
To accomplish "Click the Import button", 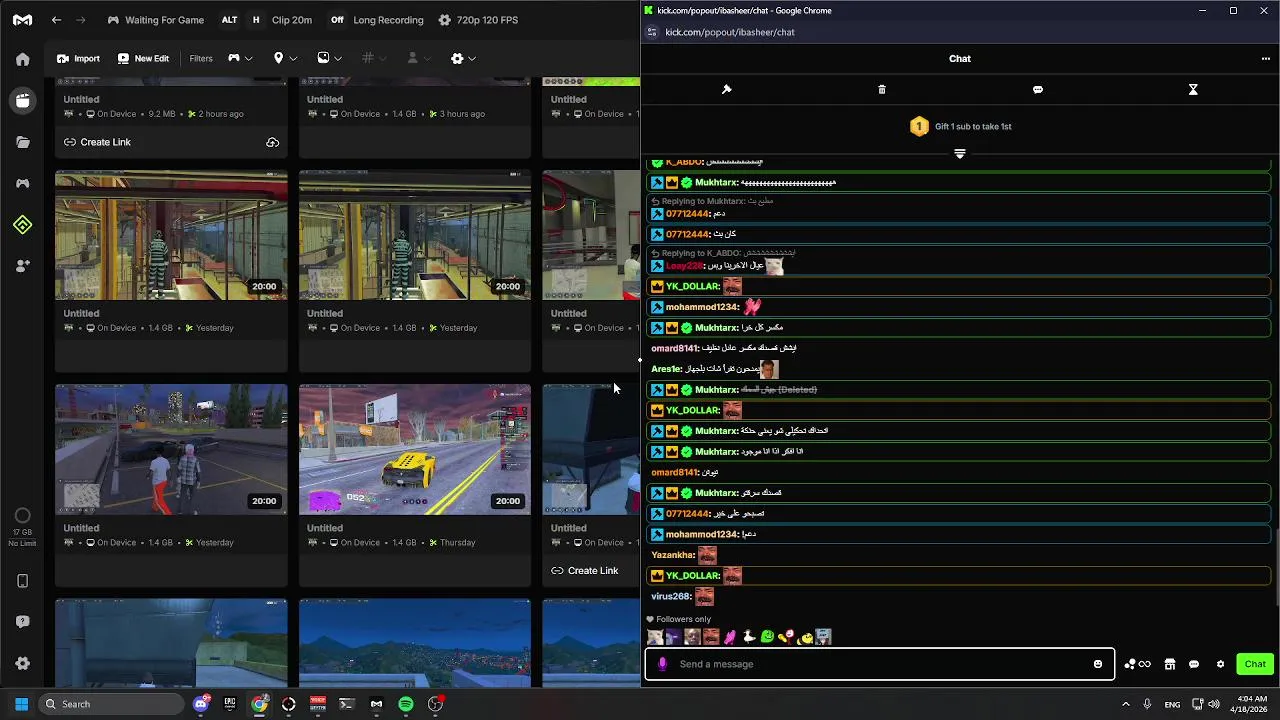I will tap(78, 58).
